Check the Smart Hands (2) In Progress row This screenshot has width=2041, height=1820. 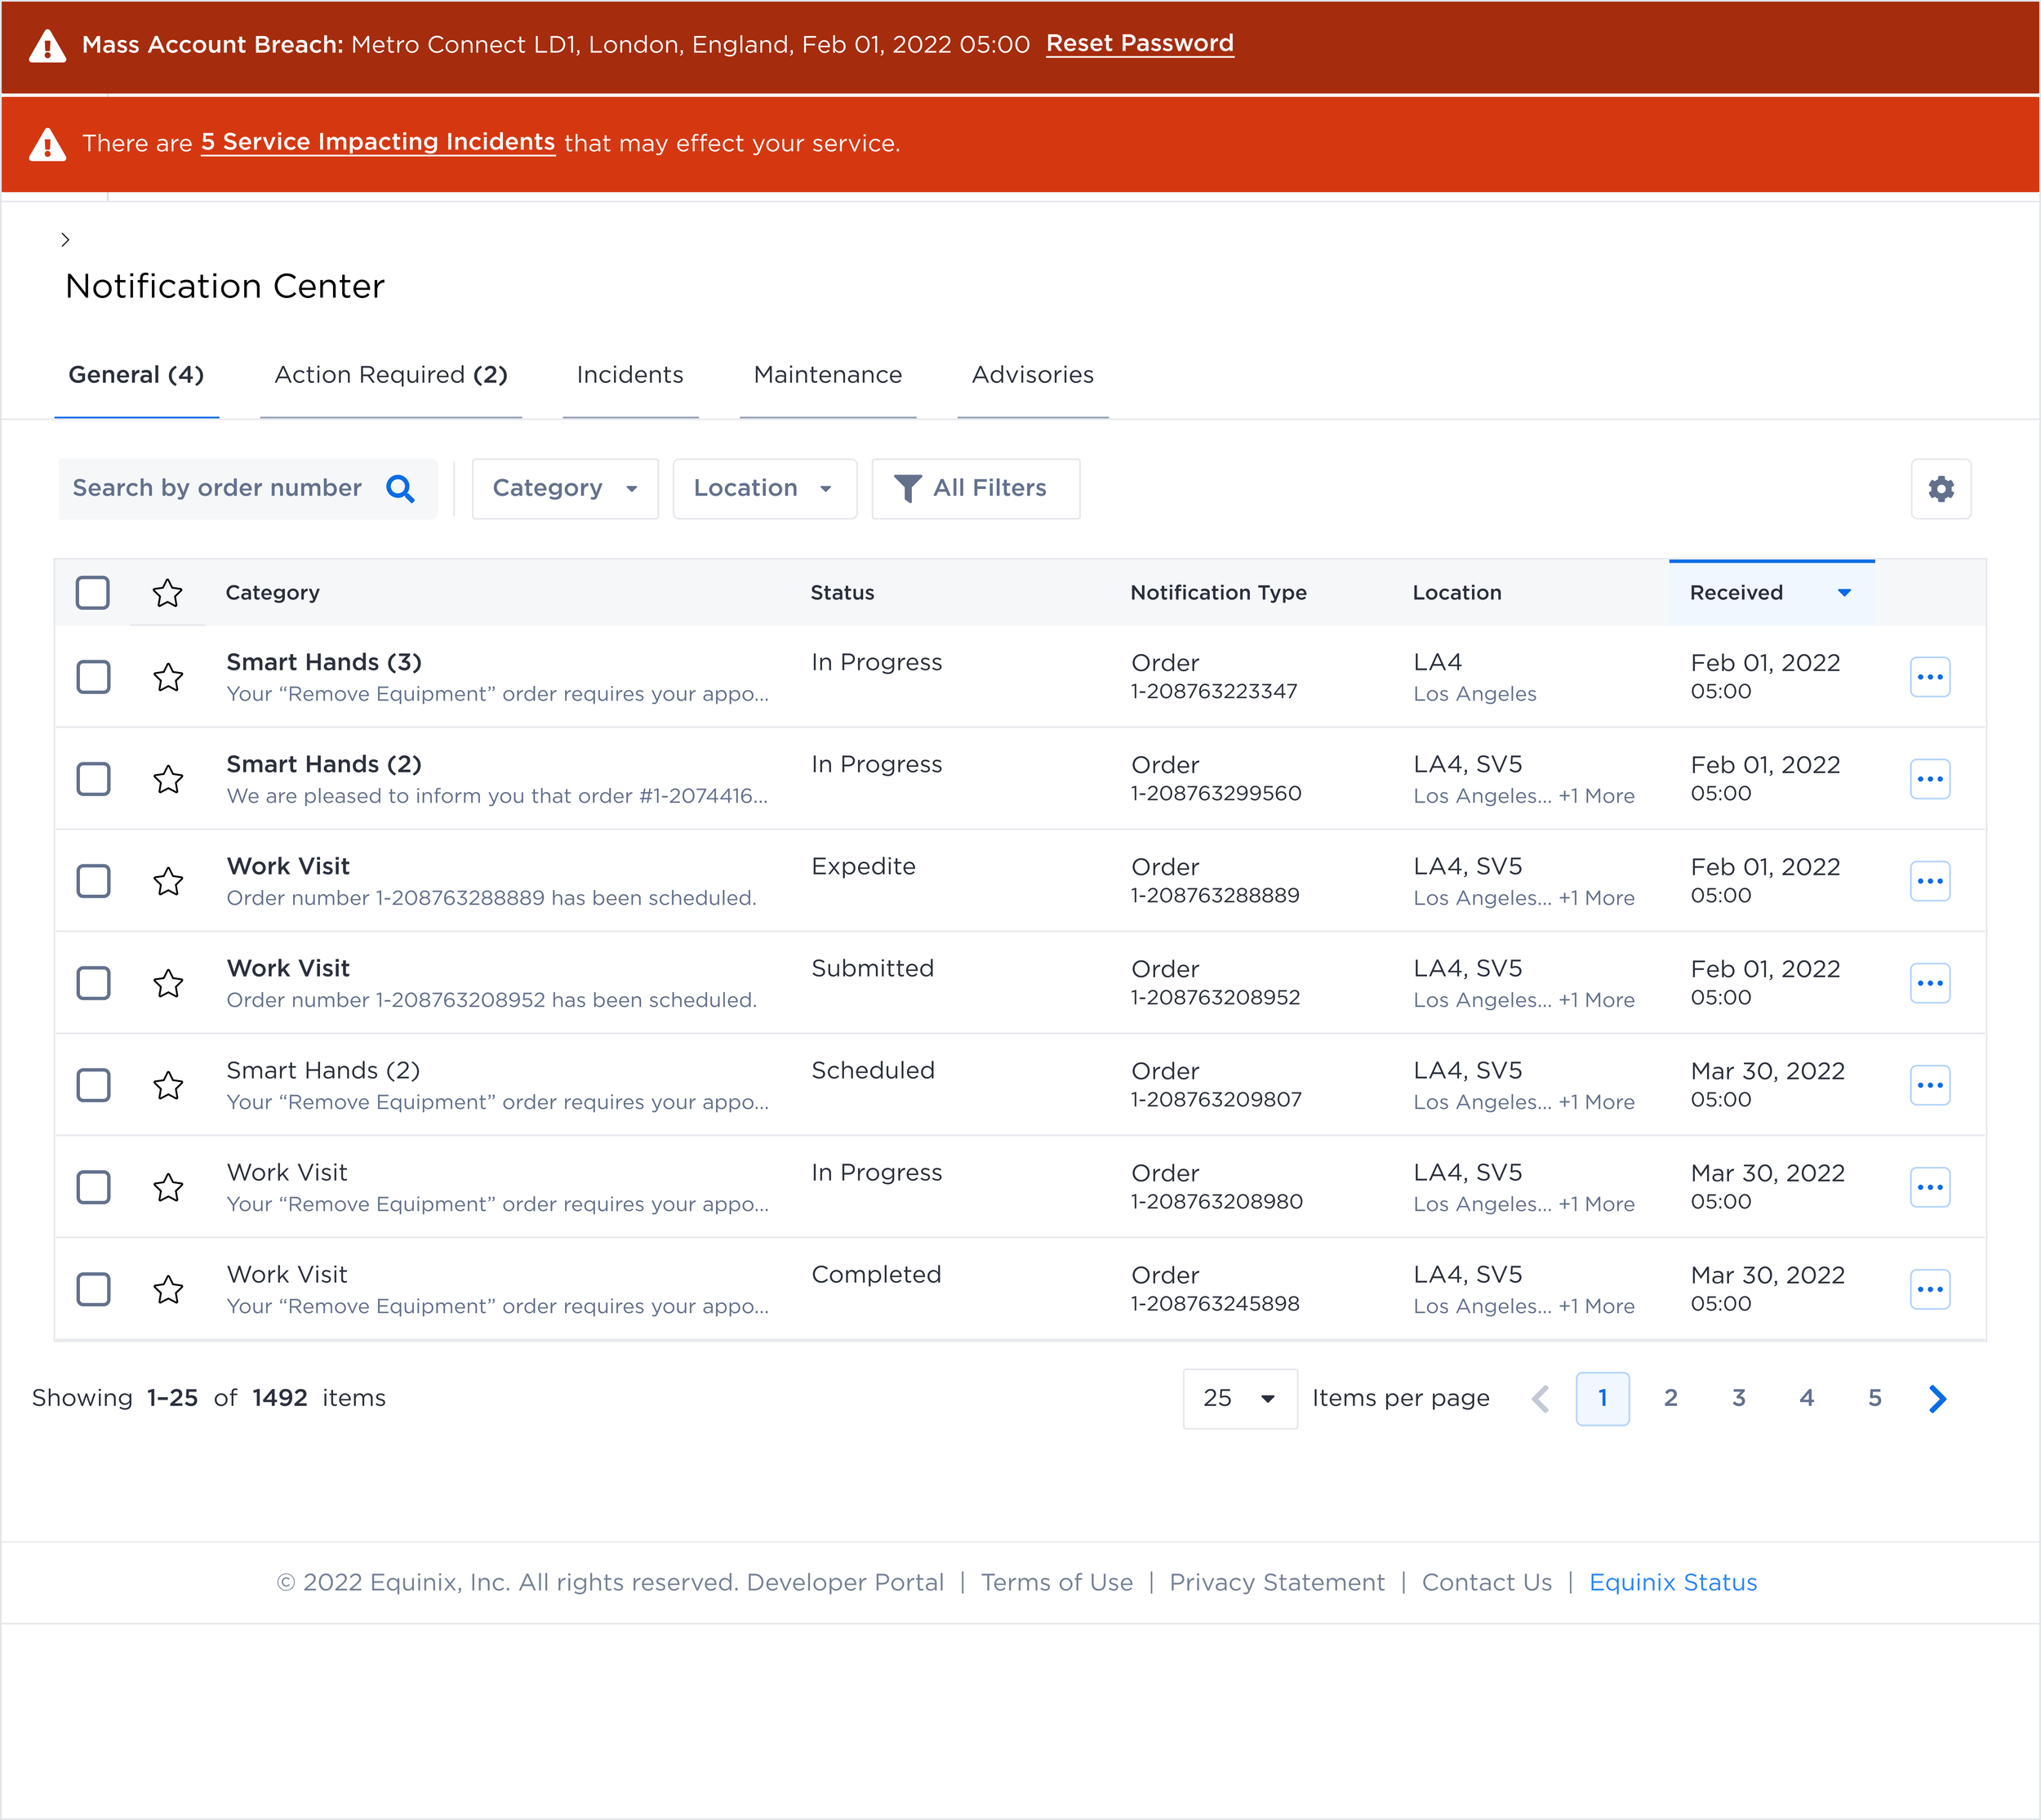(92, 779)
